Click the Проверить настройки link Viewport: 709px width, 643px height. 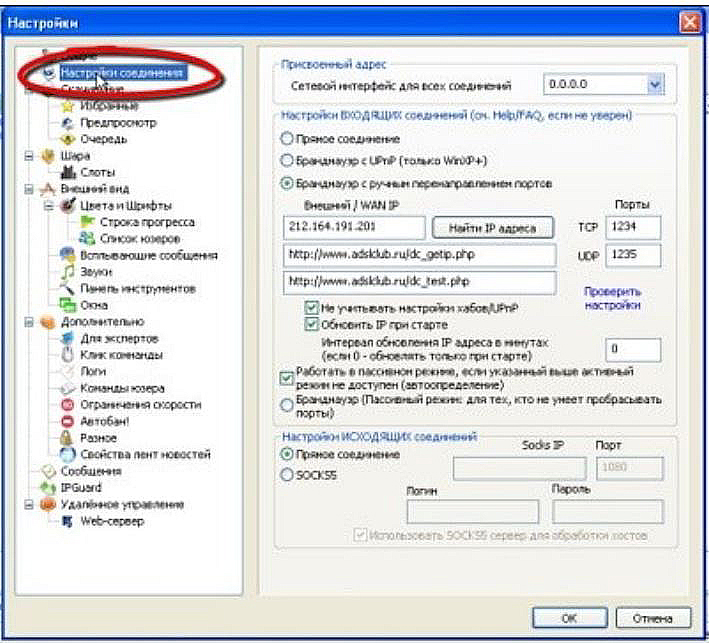(612, 299)
